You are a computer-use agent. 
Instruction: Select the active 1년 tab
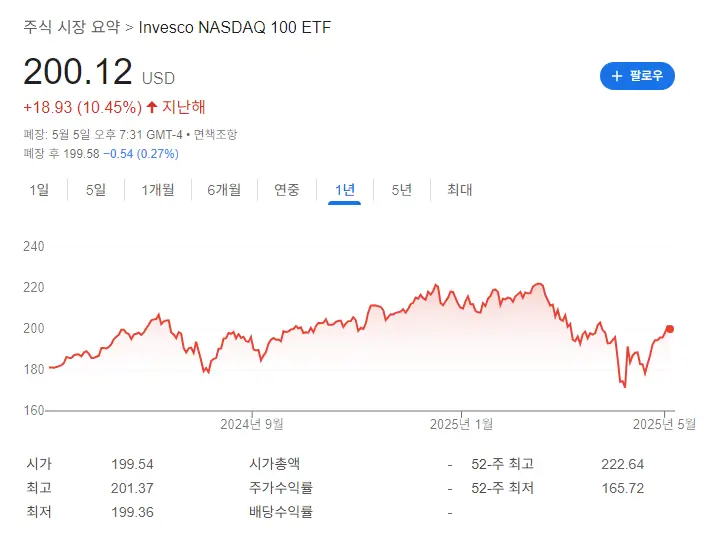coord(345,190)
